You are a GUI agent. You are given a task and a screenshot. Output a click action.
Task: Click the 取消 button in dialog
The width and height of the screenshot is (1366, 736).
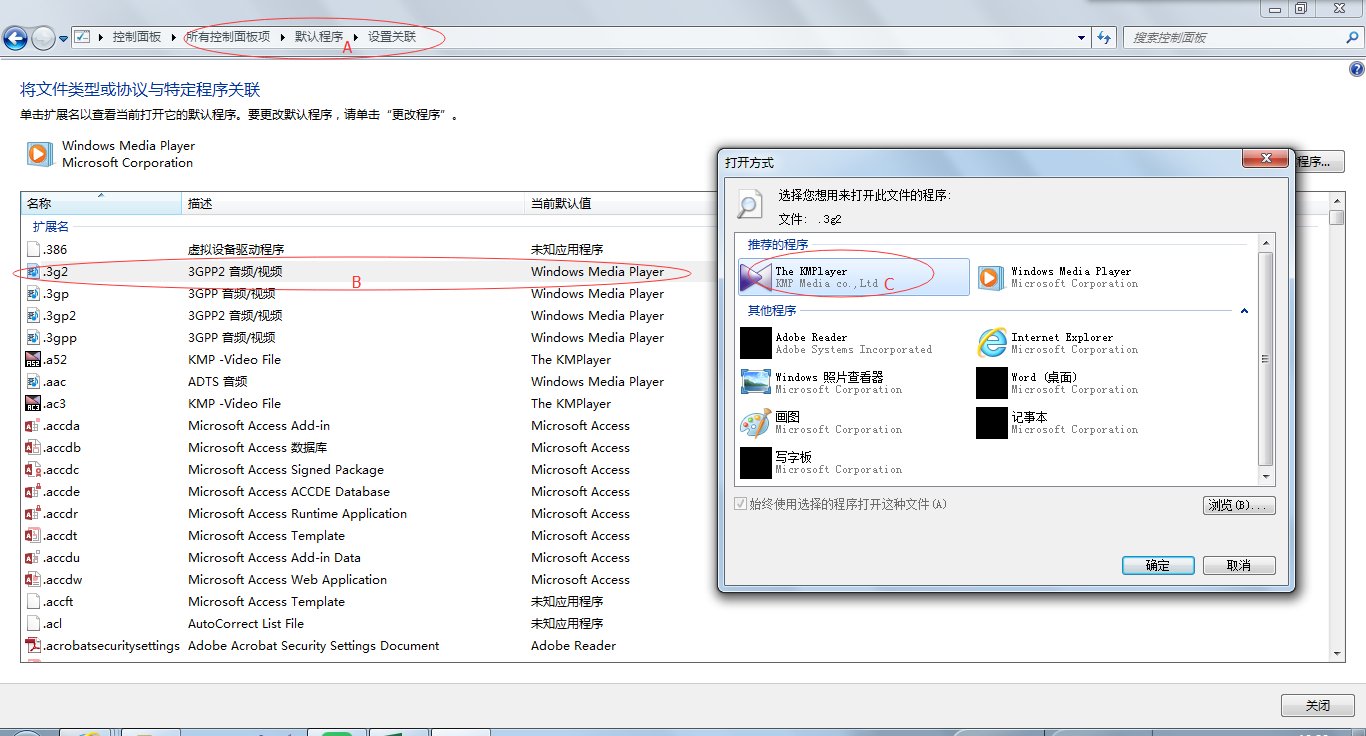click(1238, 565)
